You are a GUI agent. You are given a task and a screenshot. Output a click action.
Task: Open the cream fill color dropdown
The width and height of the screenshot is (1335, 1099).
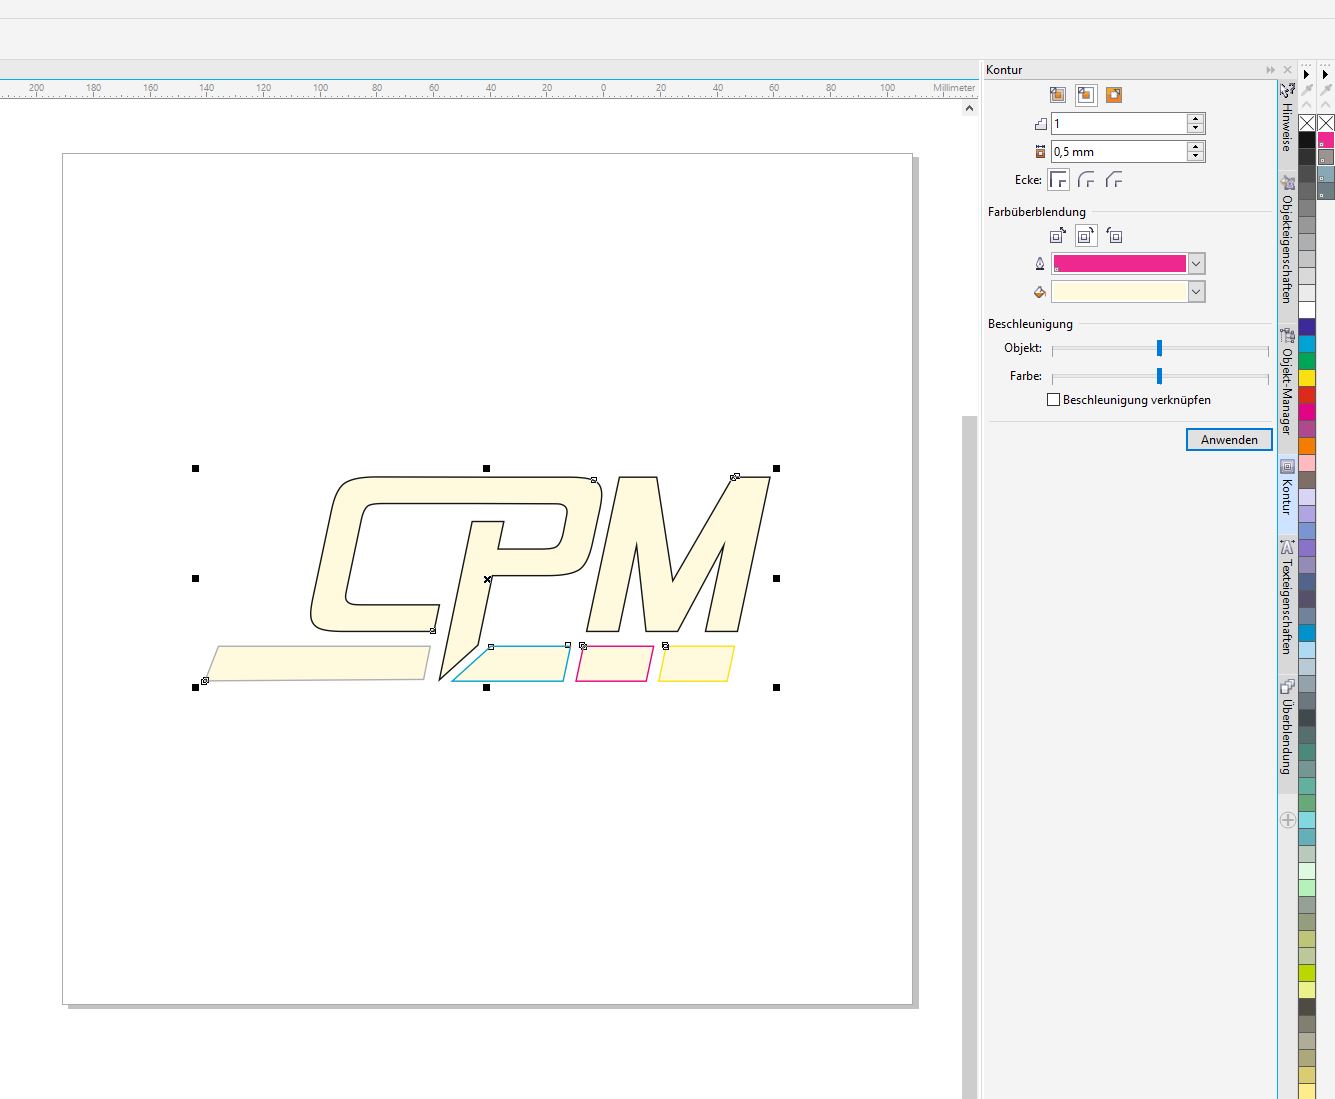(1196, 292)
